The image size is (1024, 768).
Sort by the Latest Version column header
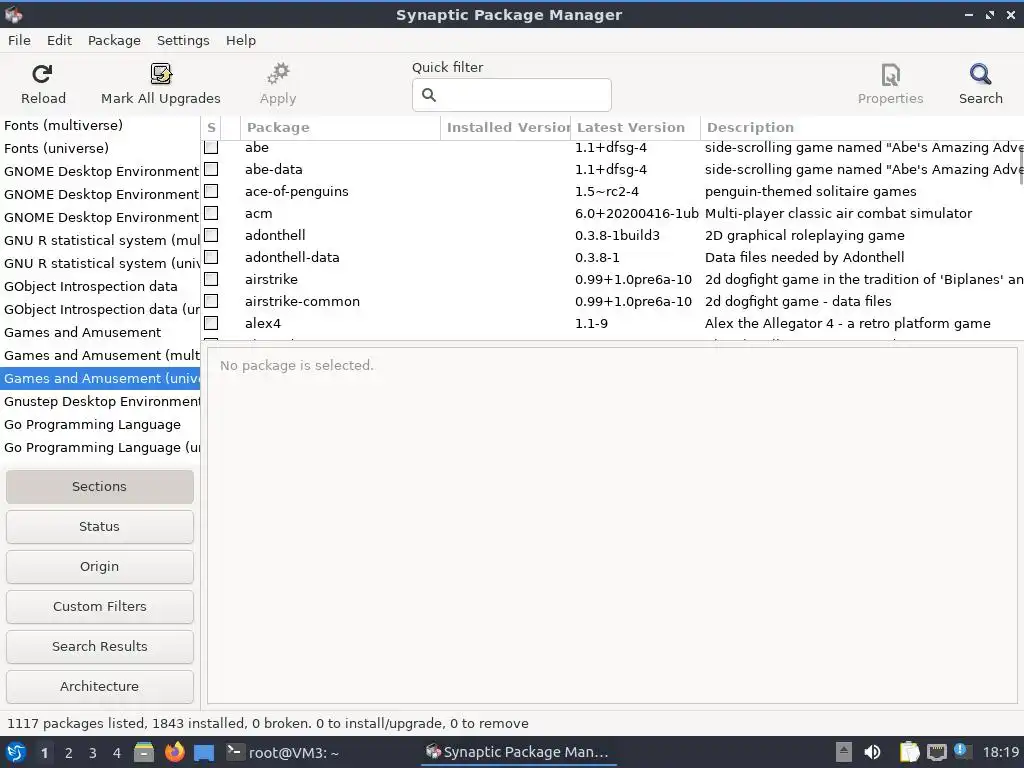635,127
